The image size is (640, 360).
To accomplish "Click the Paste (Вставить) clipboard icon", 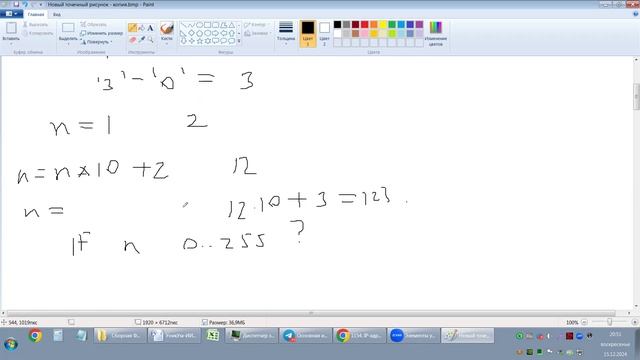I will [11, 28].
